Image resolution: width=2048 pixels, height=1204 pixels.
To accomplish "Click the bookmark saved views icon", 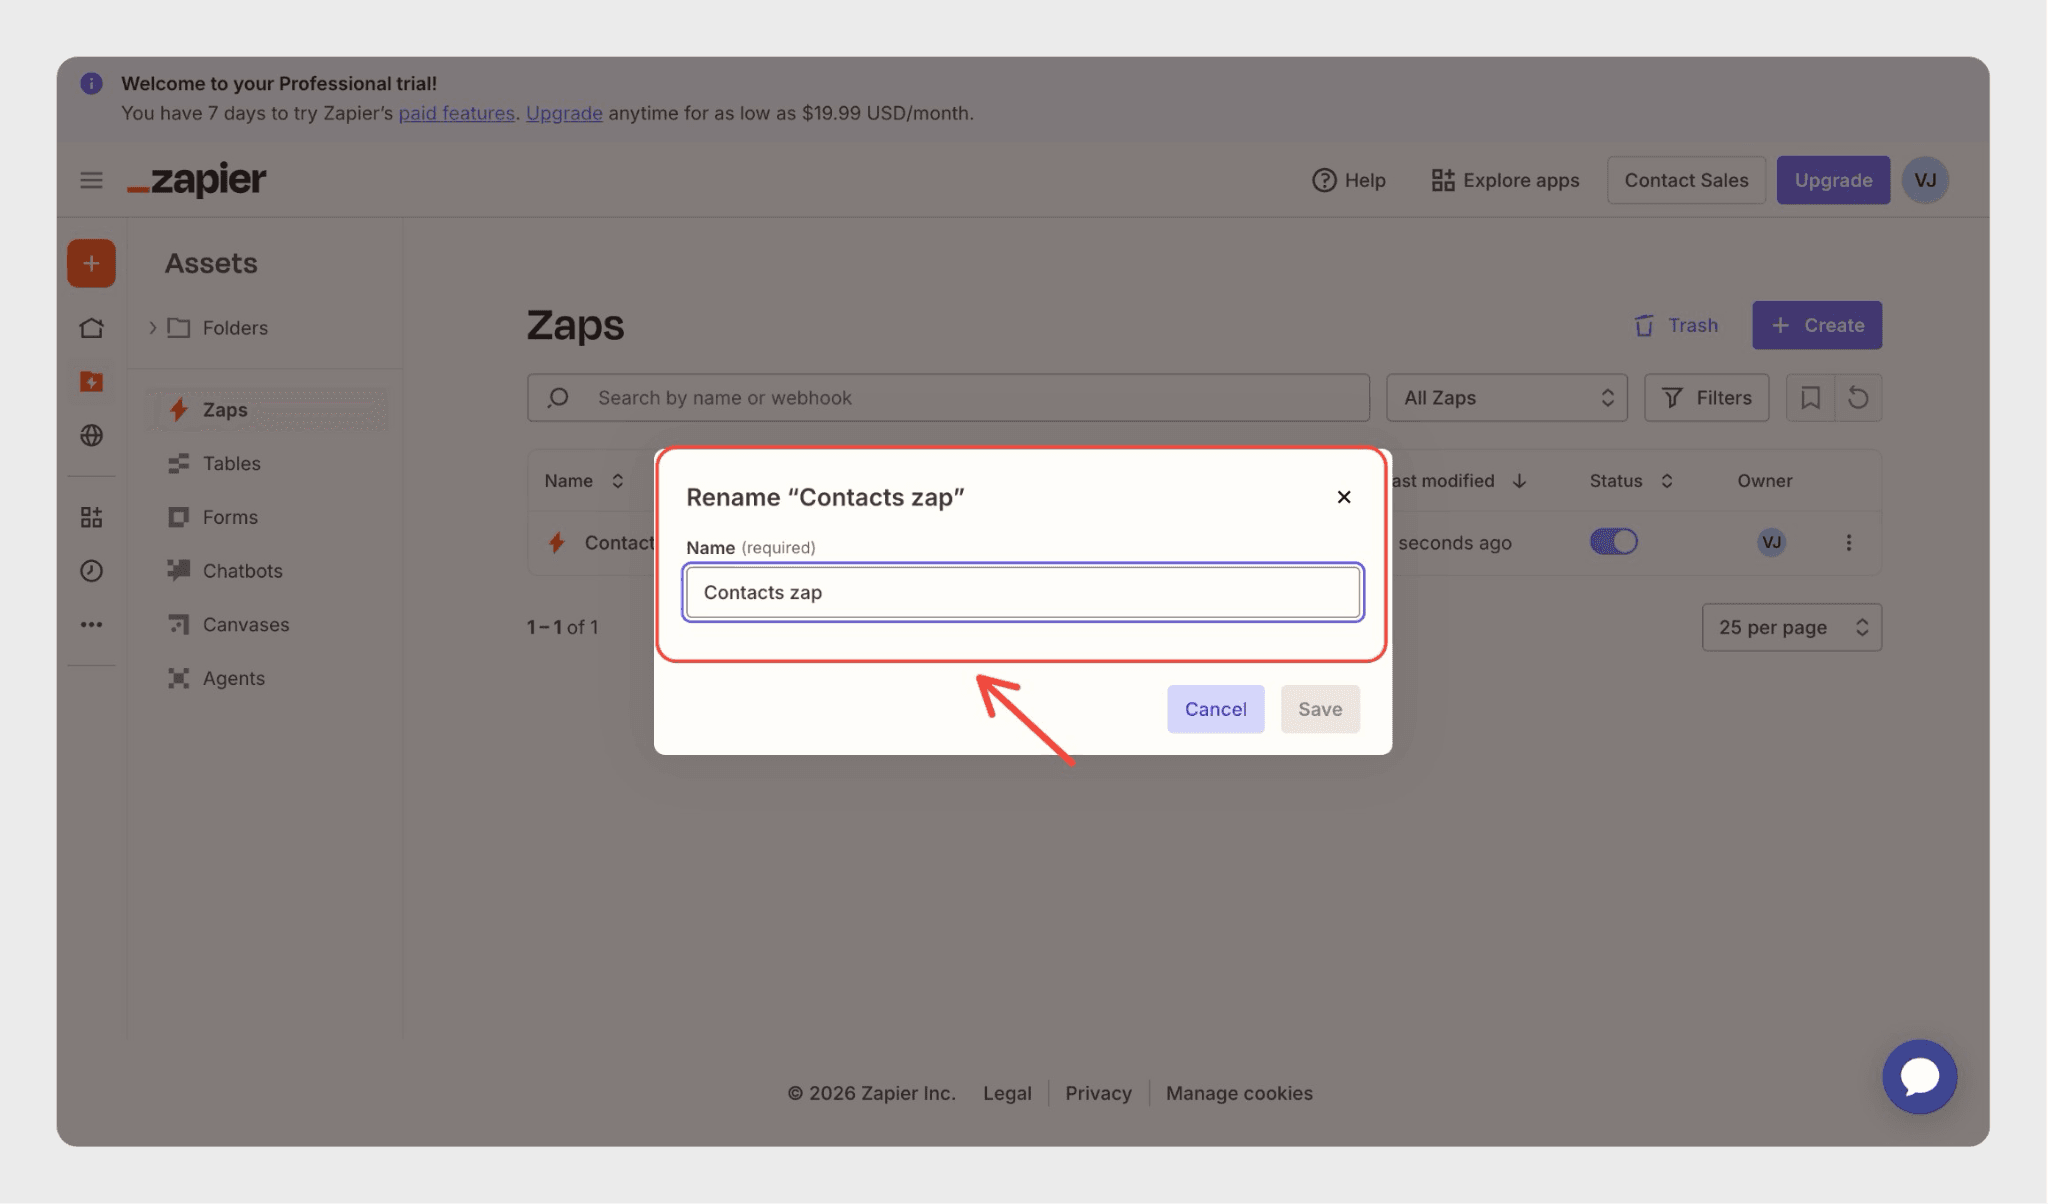I will (x=1810, y=398).
